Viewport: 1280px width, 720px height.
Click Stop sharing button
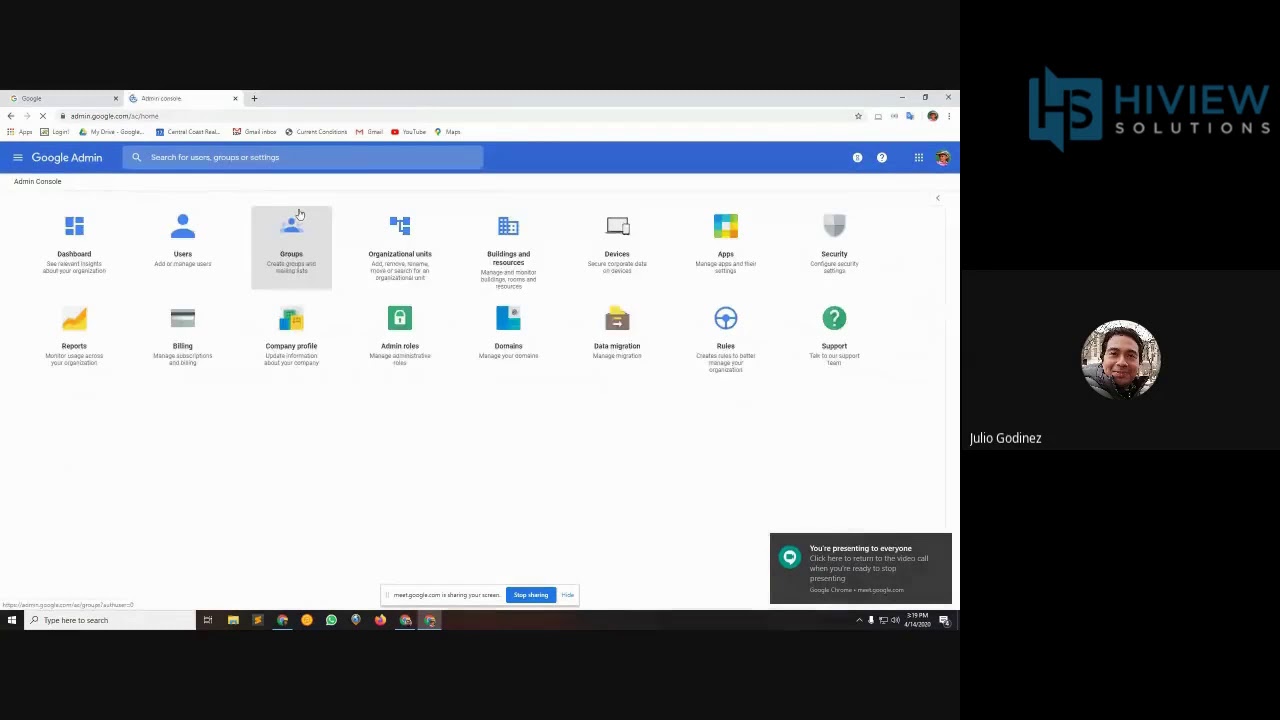[531, 595]
